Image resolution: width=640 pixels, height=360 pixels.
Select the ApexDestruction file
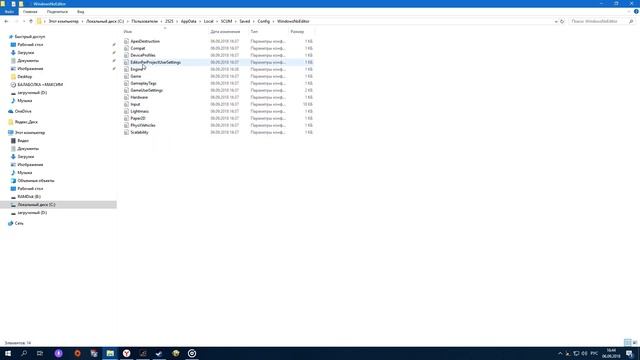click(x=145, y=41)
